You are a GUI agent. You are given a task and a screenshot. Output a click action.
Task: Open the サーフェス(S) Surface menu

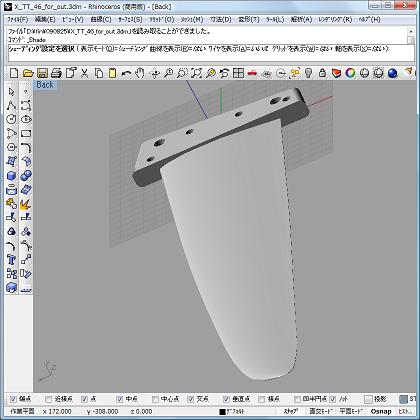pyautogui.click(x=130, y=20)
